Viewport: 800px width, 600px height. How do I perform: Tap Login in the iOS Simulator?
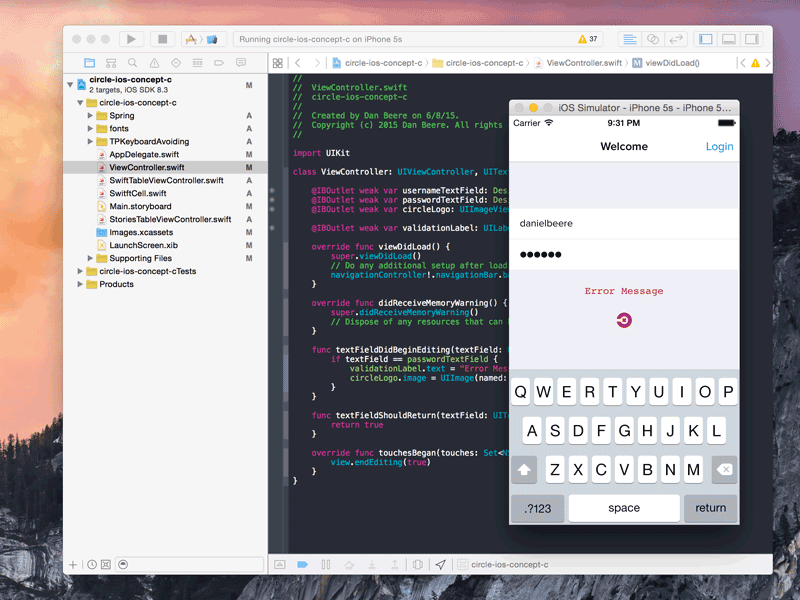[719, 146]
